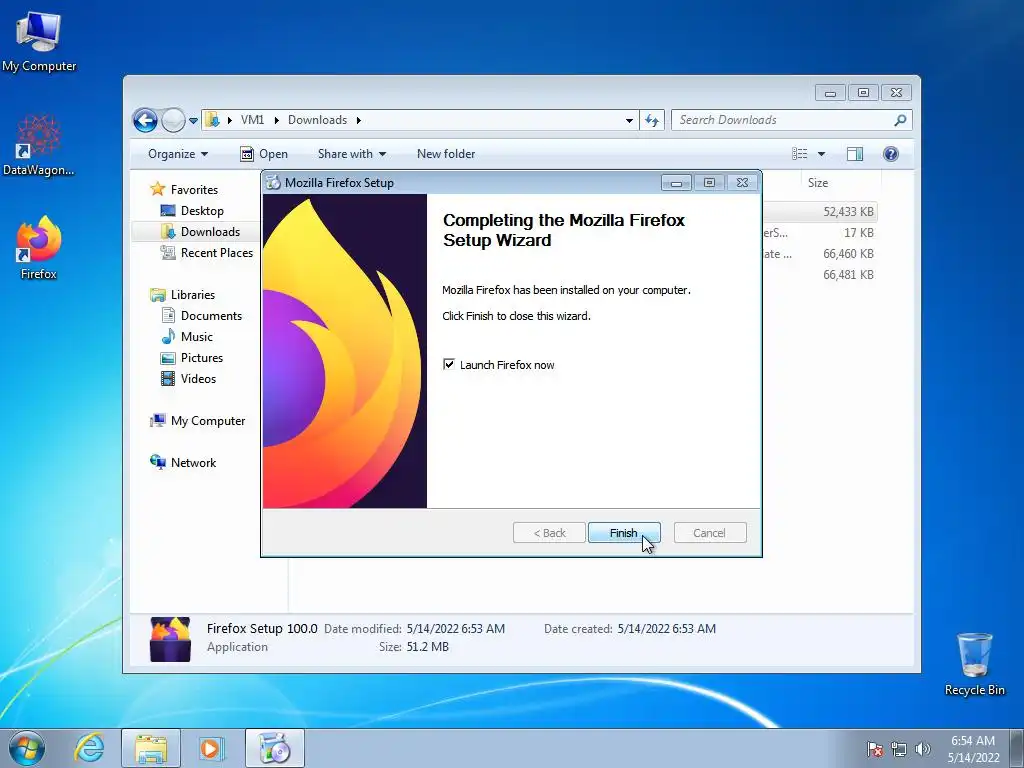Select Network in navigation pane
1024x768 pixels.
pyautogui.click(x=193, y=463)
